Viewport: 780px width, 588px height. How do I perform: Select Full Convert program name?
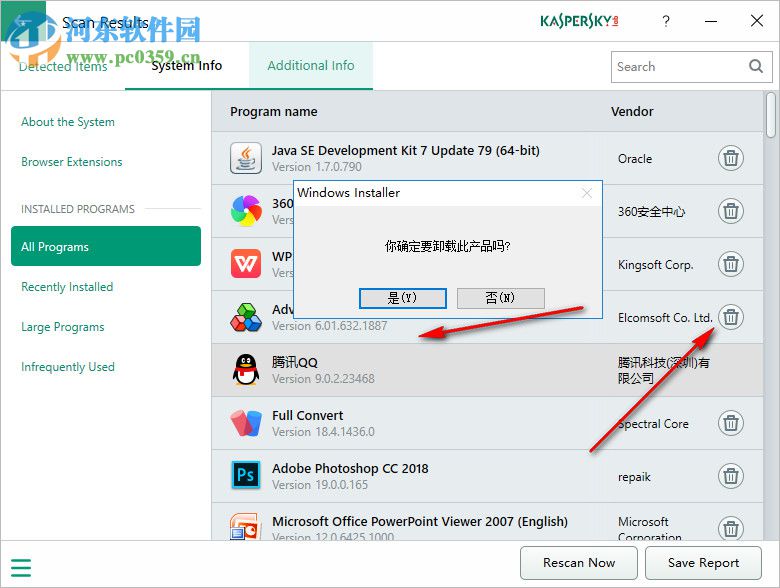pyautogui.click(x=307, y=415)
